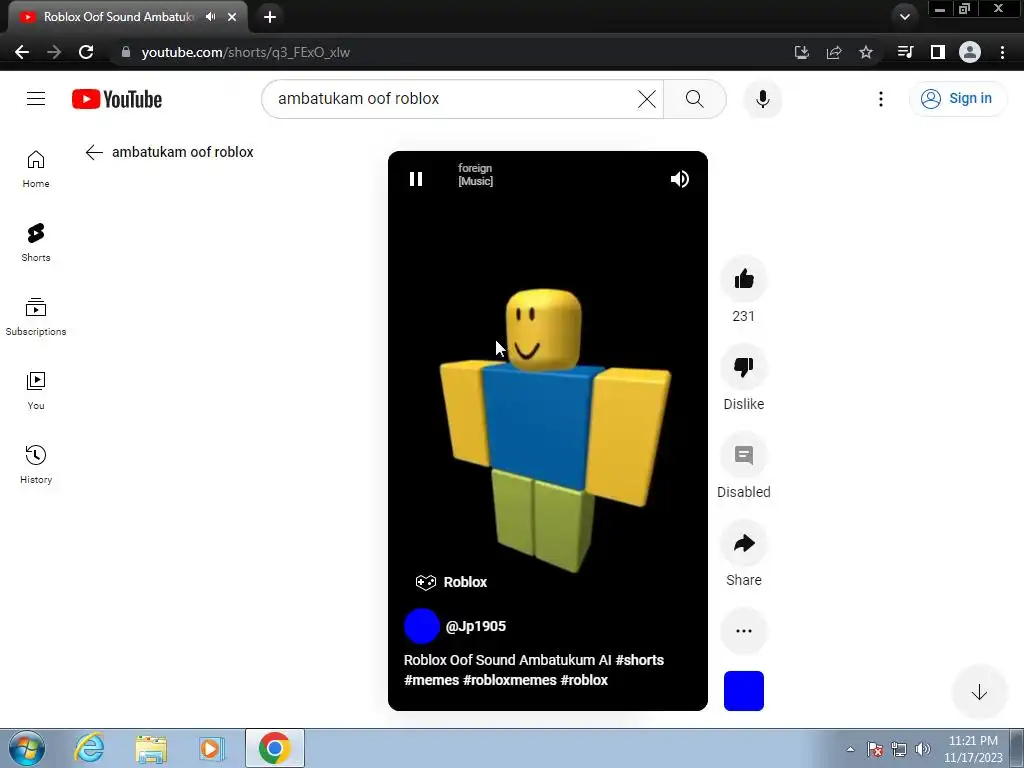This screenshot has width=1024, height=768.
Task: Open the #roblox hashtag
Action: point(584,680)
